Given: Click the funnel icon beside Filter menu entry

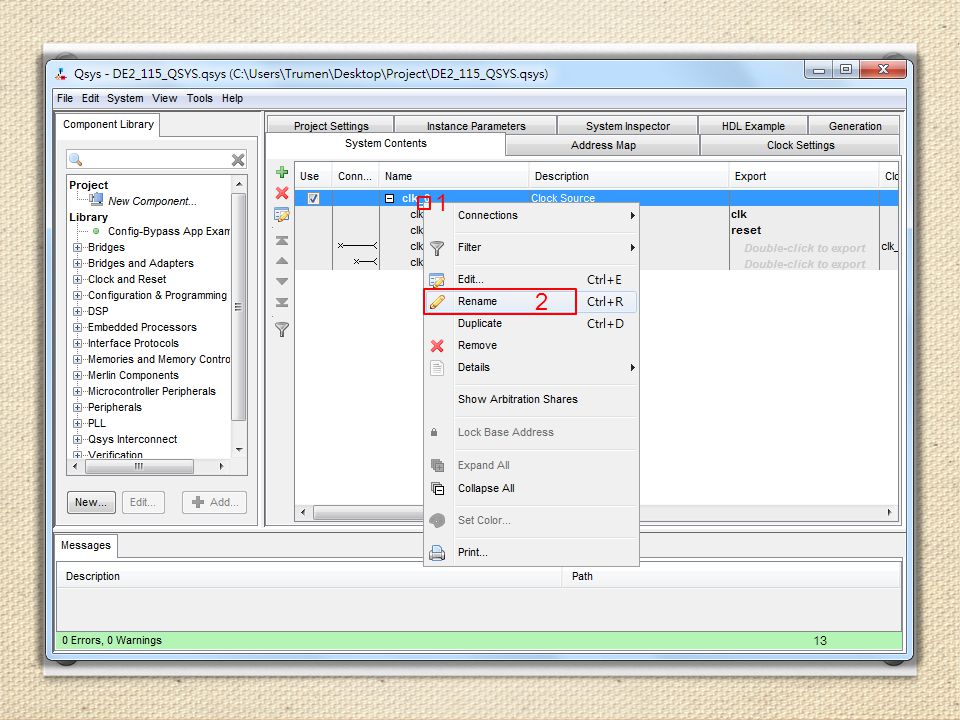Looking at the screenshot, I should click(x=437, y=248).
